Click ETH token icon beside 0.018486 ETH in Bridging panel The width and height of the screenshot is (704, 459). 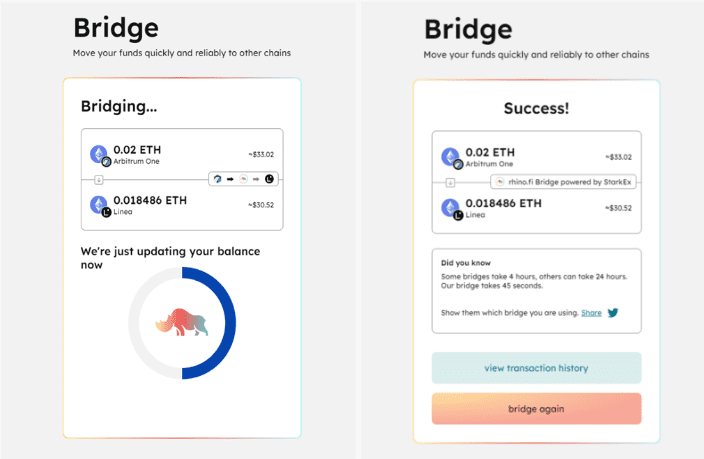tap(99, 204)
